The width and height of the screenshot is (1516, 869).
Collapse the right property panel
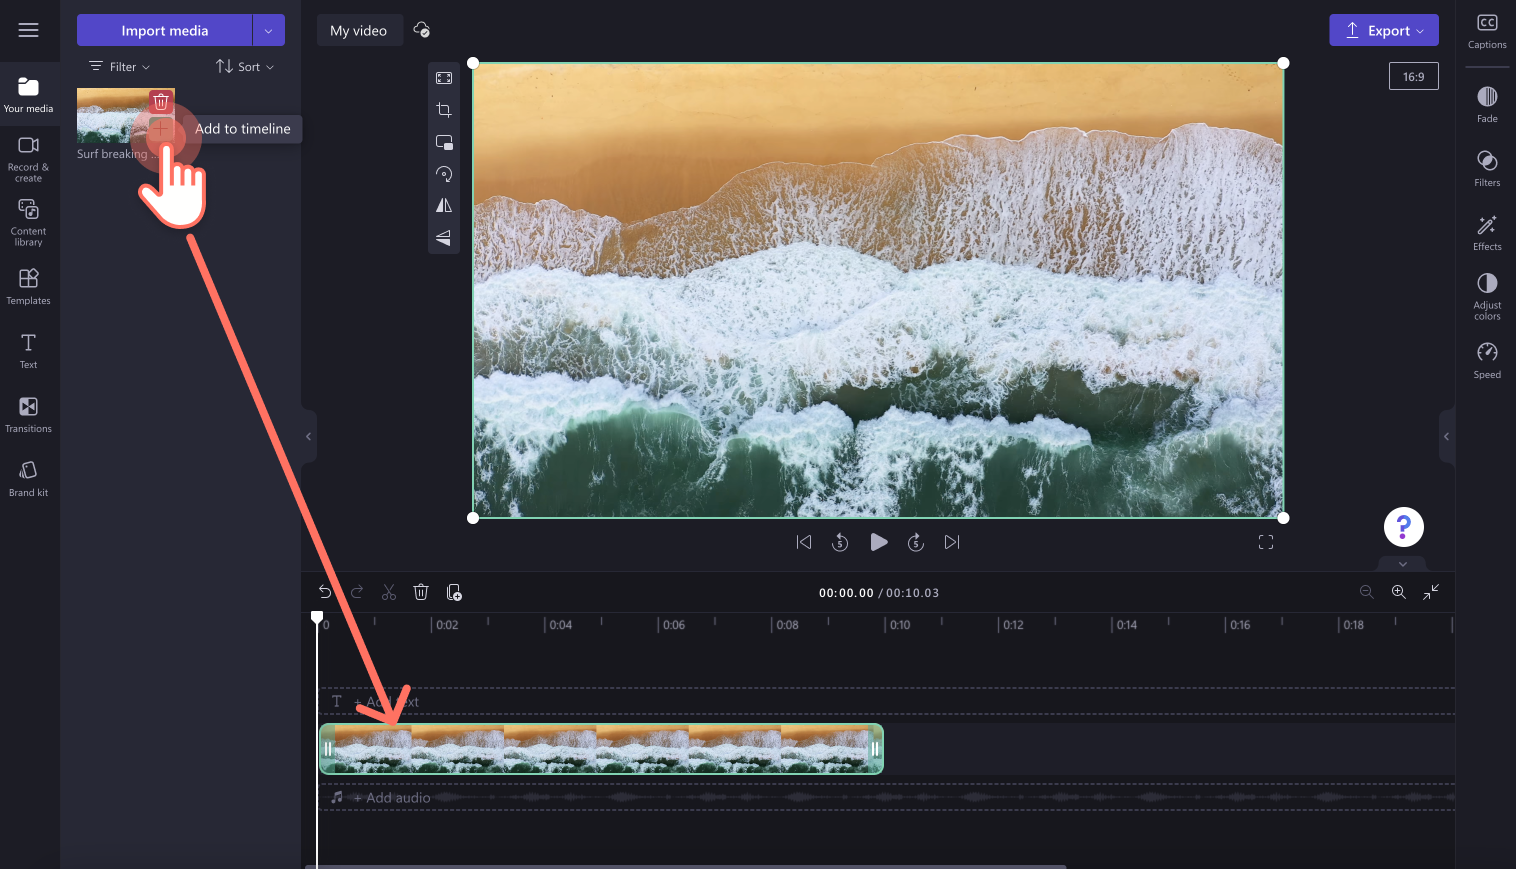click(x=1446, y=436)
